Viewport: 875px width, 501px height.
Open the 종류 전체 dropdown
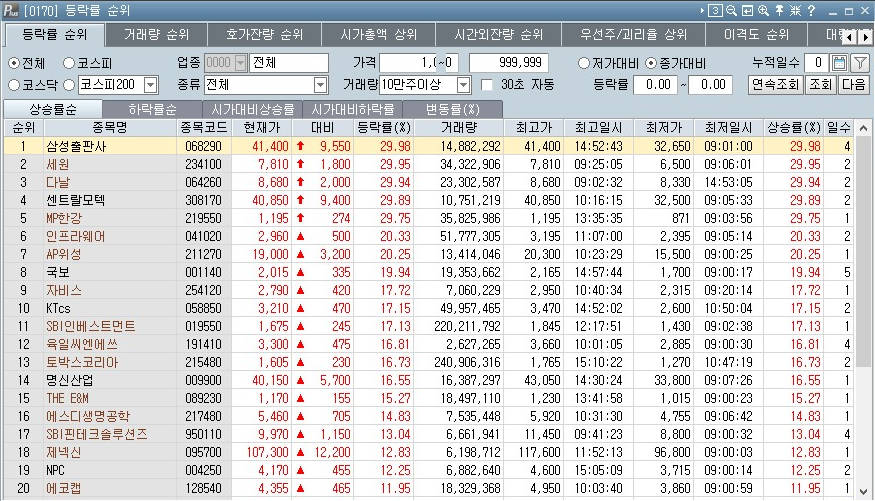click(x=320, y=85)
